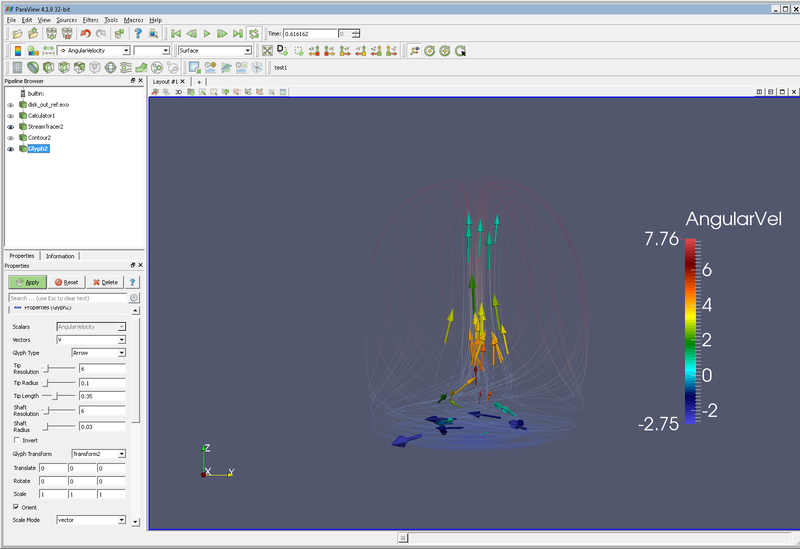Toggle the Invert checkbox

click(x=17, y=440)
